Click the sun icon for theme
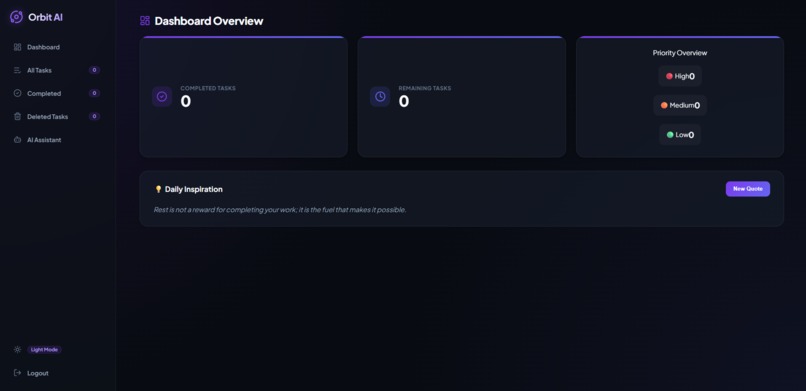The height and width of the screenshot is (391, 806). pos(17,350)
